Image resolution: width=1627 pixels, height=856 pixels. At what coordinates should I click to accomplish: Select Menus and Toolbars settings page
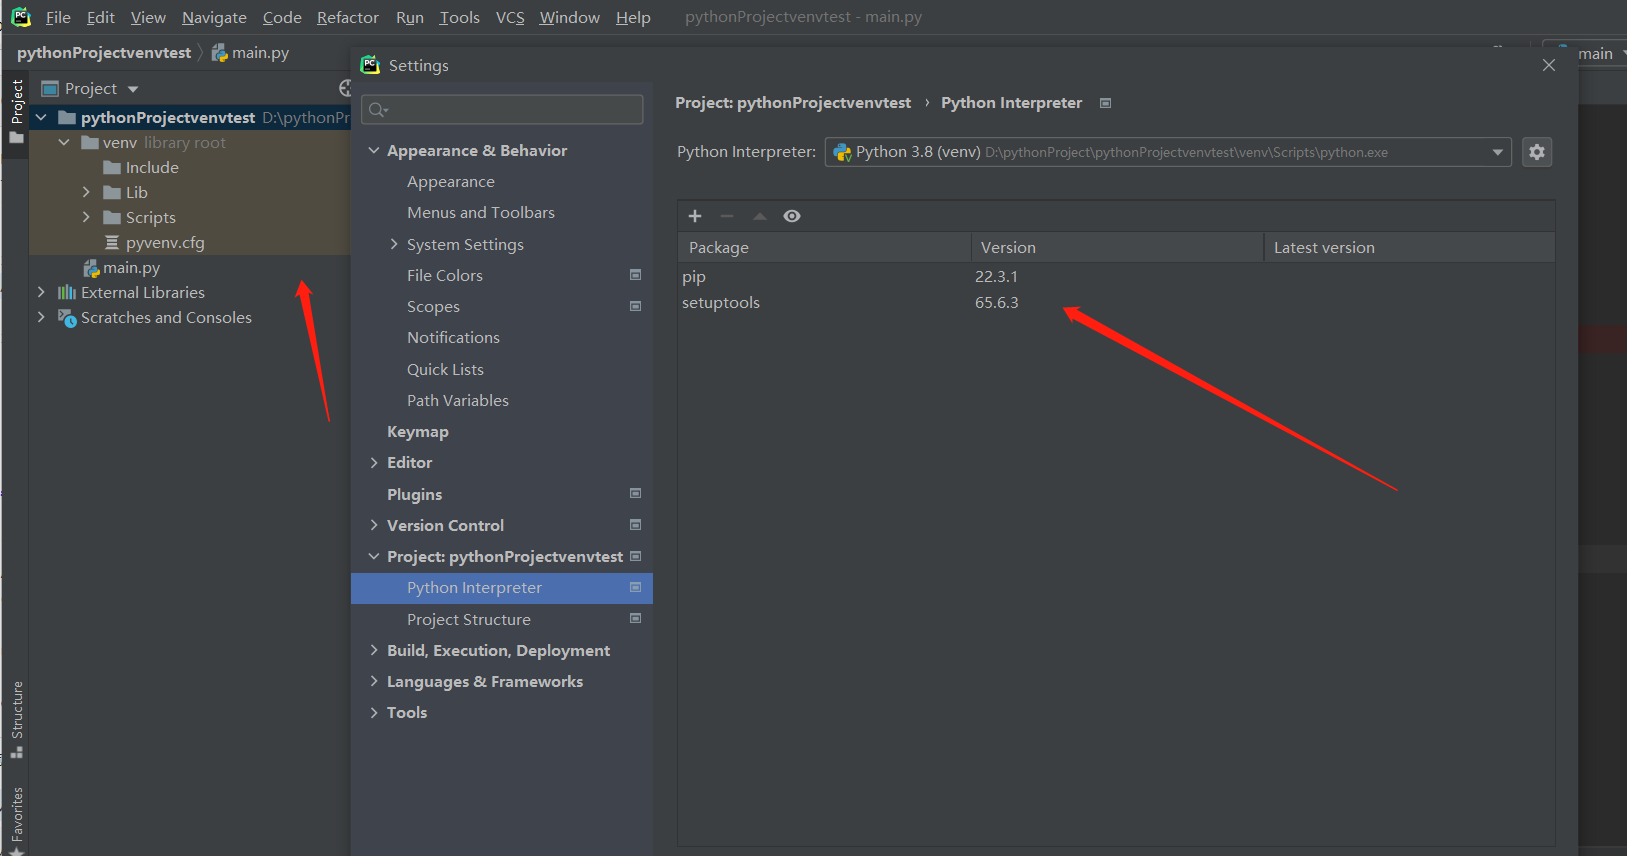(x=481, y=213)
